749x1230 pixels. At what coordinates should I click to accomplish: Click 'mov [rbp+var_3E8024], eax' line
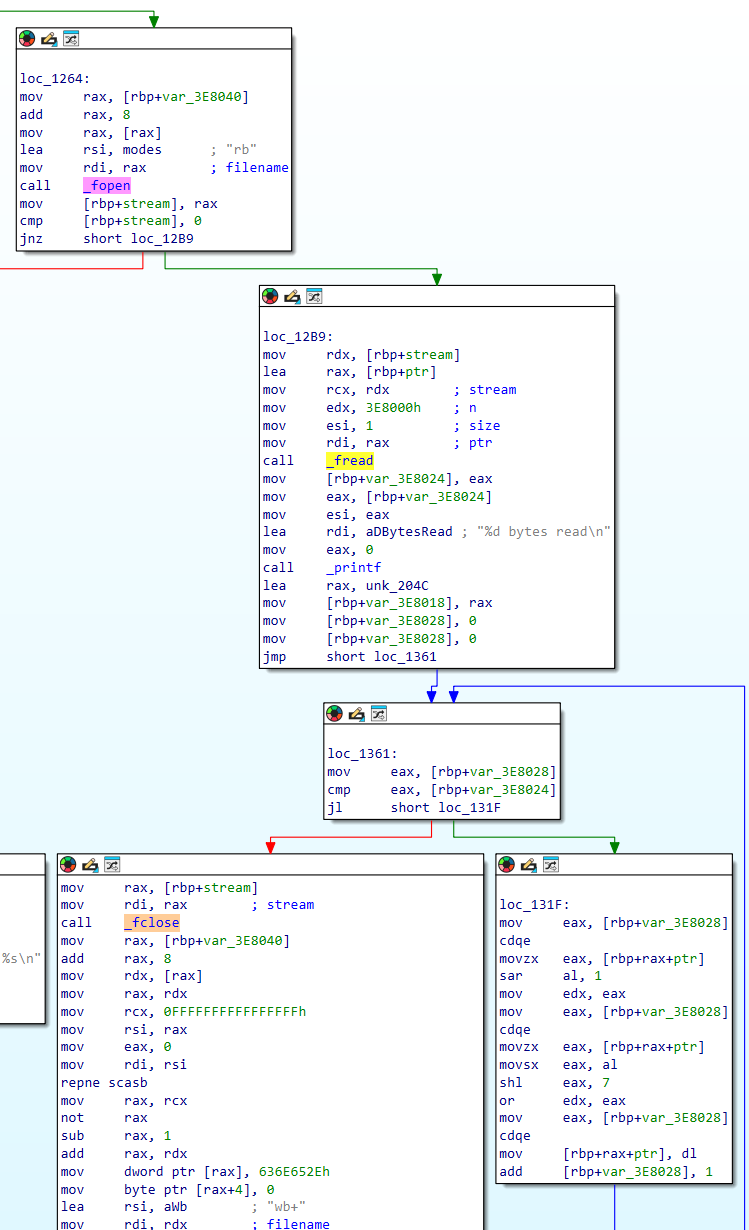[x=377, y=479]
